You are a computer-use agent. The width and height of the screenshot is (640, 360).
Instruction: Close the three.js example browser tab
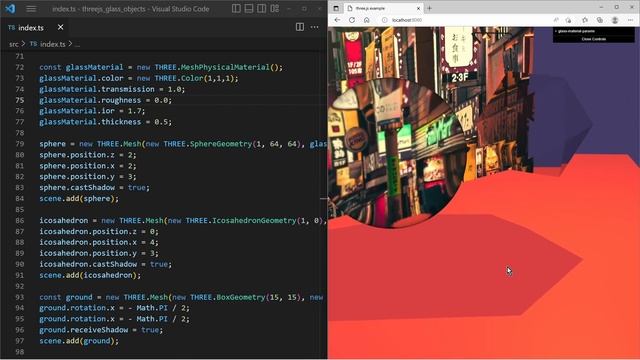[x=418, y=8]
